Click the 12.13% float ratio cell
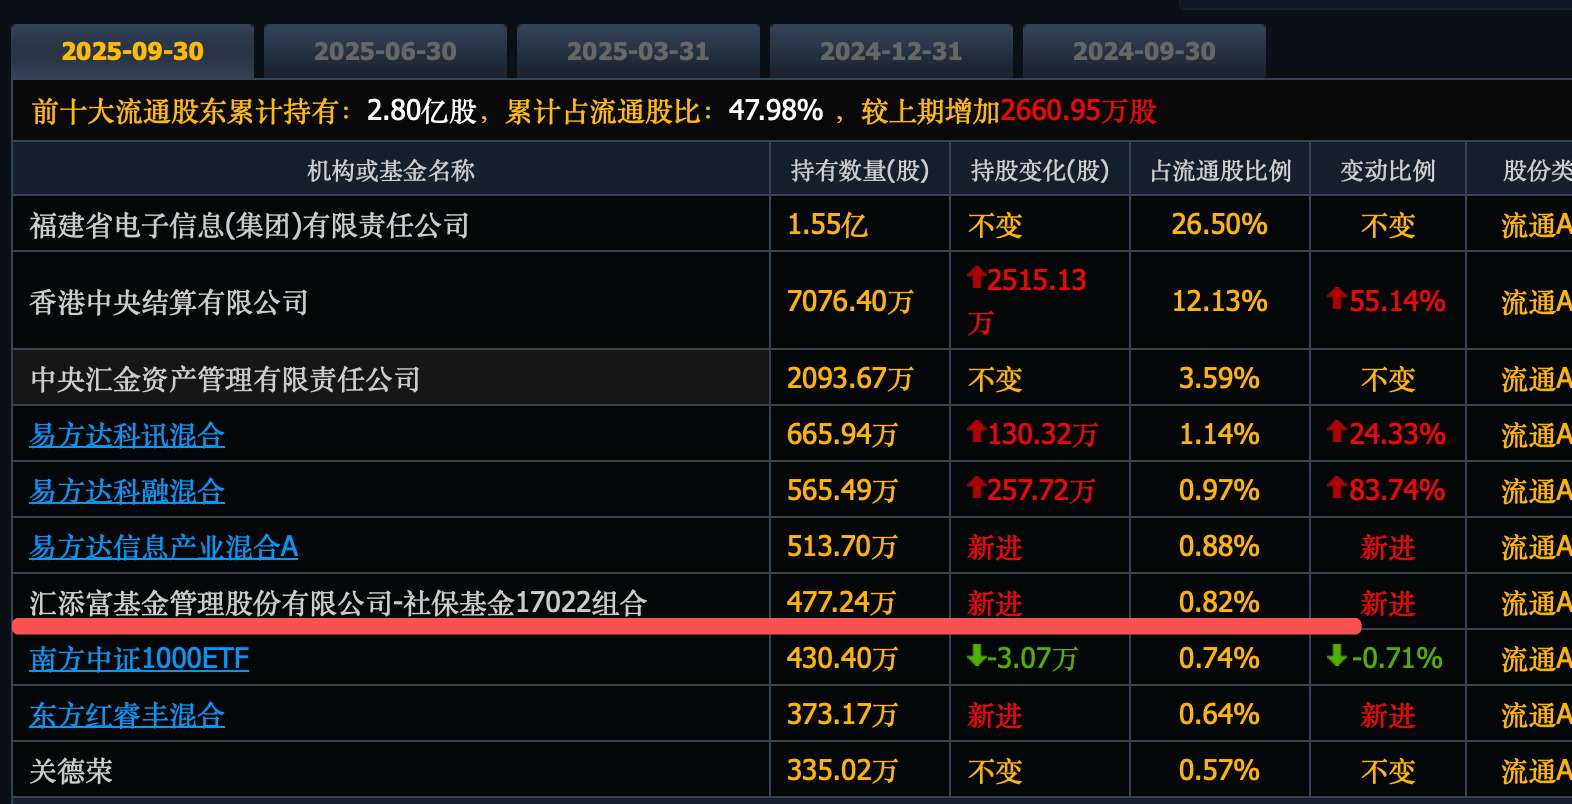Viewport: 1572px width, 804px height. coord(1220,301)
